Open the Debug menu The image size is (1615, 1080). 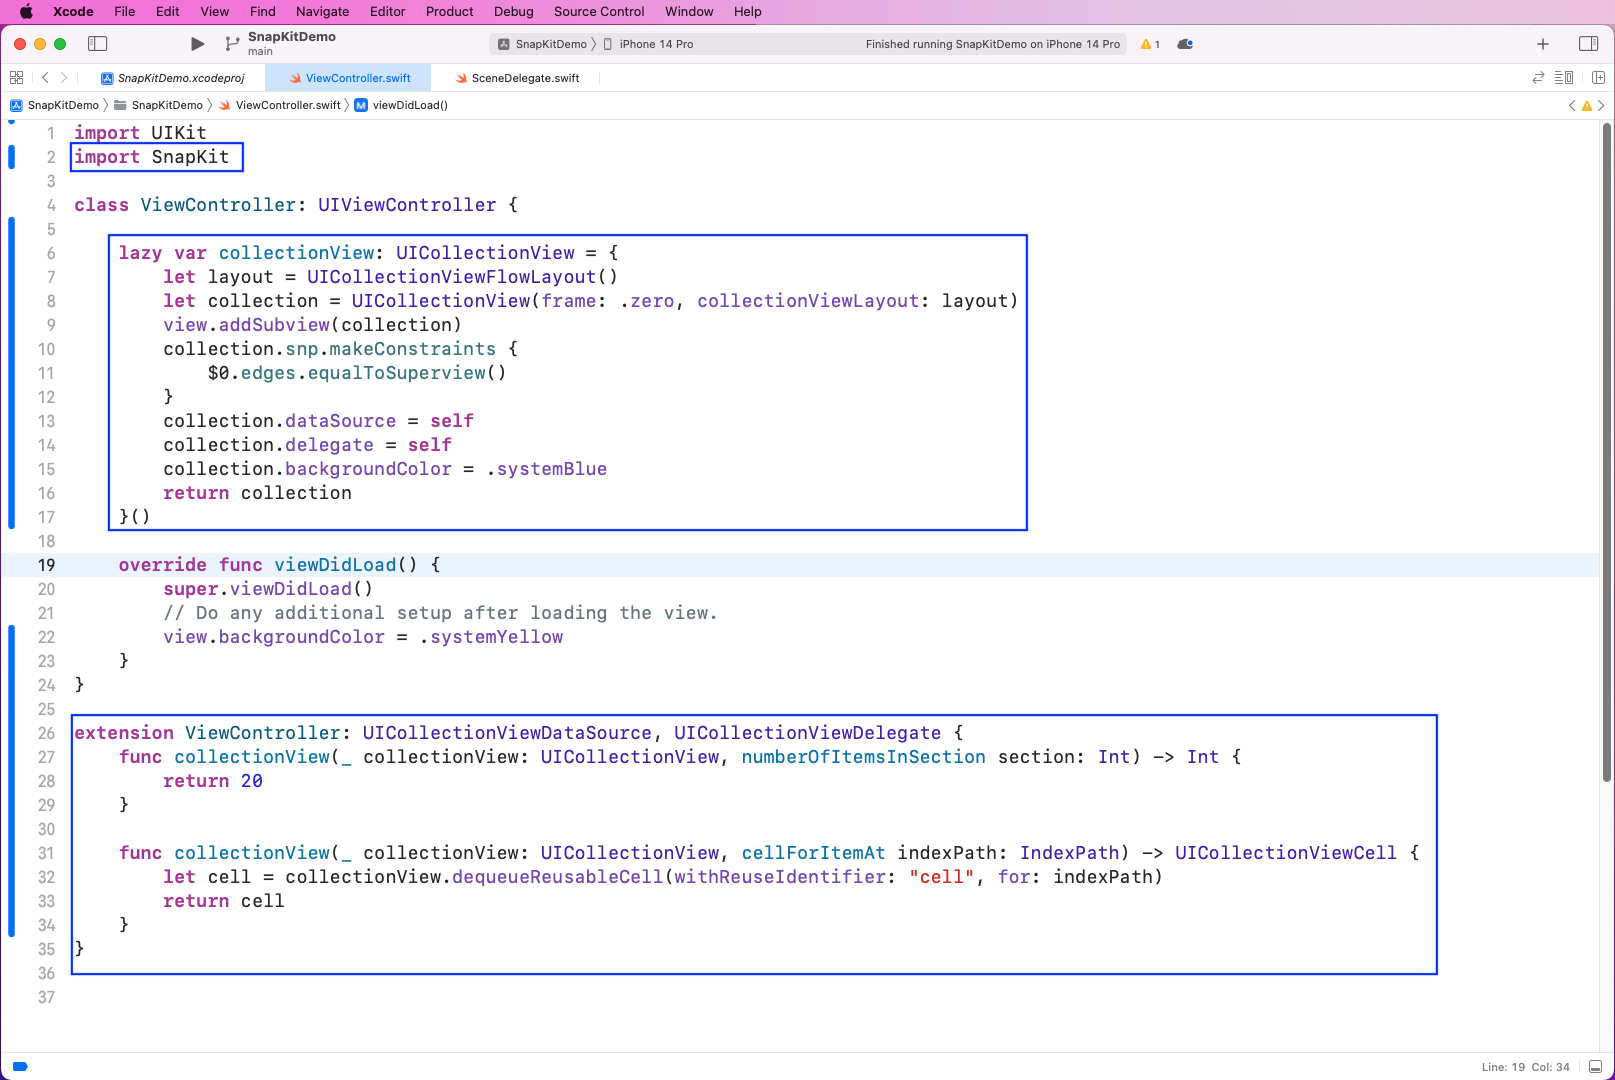click(x=514, y=11)
